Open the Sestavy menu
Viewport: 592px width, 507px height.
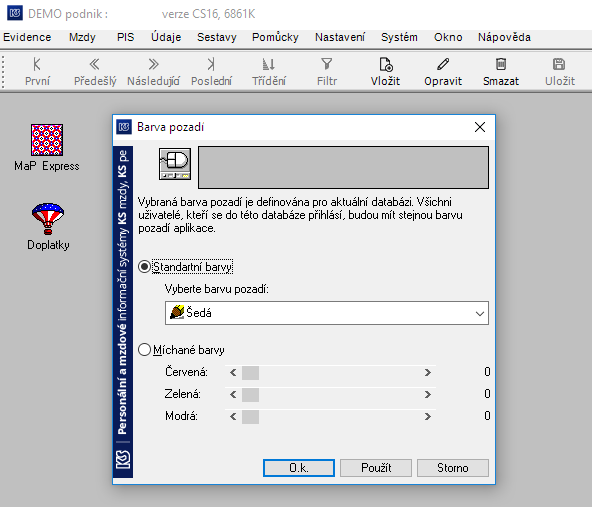[x=217, y=37]
